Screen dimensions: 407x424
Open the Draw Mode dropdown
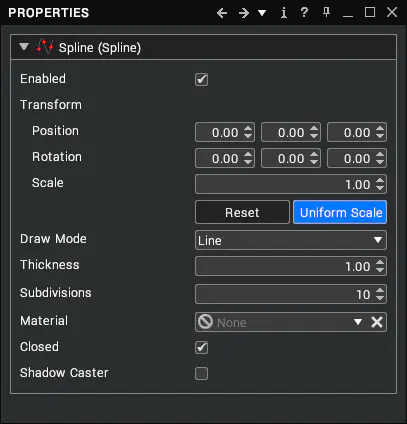(x=291, y=240)
